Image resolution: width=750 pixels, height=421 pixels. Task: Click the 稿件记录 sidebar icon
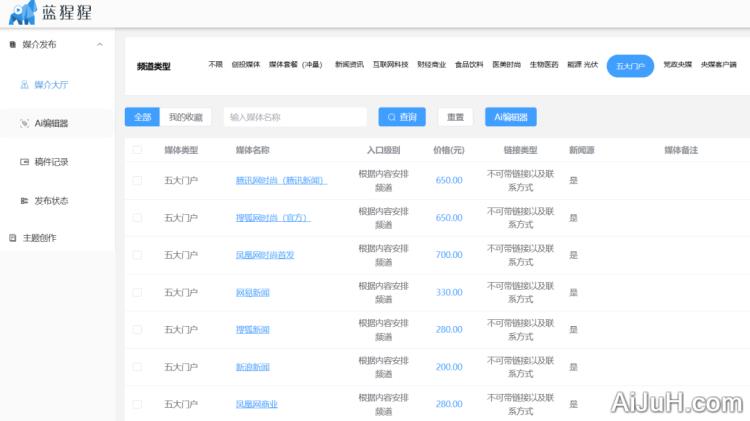click(x=24, y=162)
